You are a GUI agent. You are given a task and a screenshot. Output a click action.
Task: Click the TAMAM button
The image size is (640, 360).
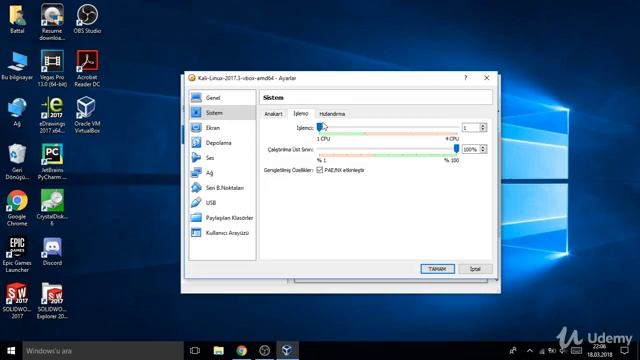click(x=437, y=269)
